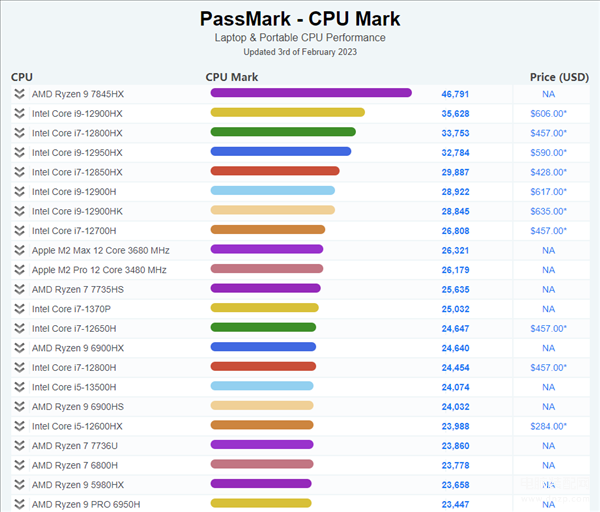This screenshot has width=600, height=512.
Task: Open the Apple M2 Pro 12 Core link
Action: tap(99, 270)
